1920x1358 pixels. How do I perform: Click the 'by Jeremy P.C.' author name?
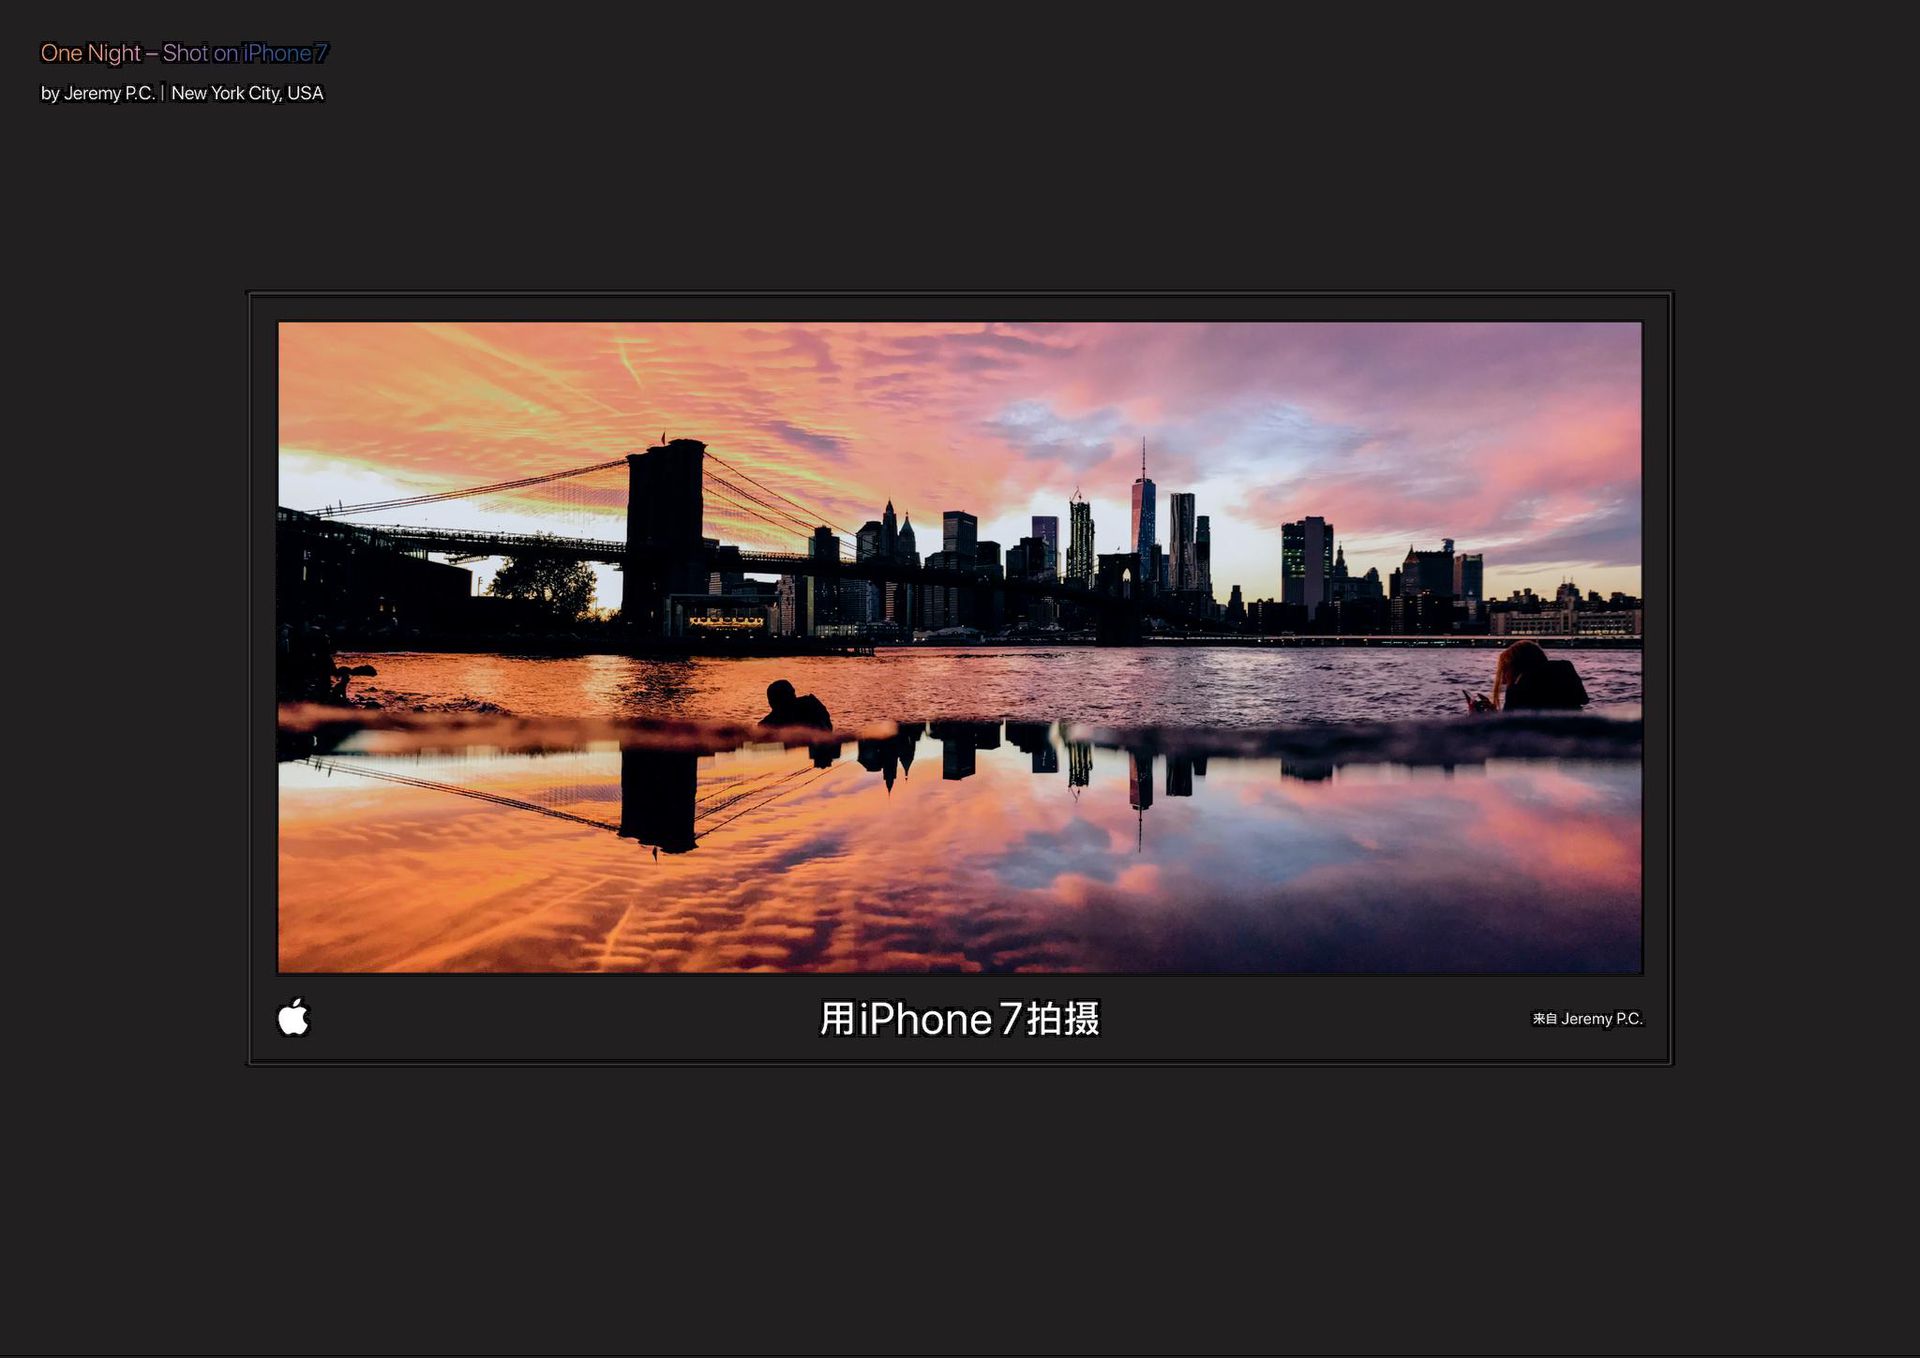(x=97, y=93)
